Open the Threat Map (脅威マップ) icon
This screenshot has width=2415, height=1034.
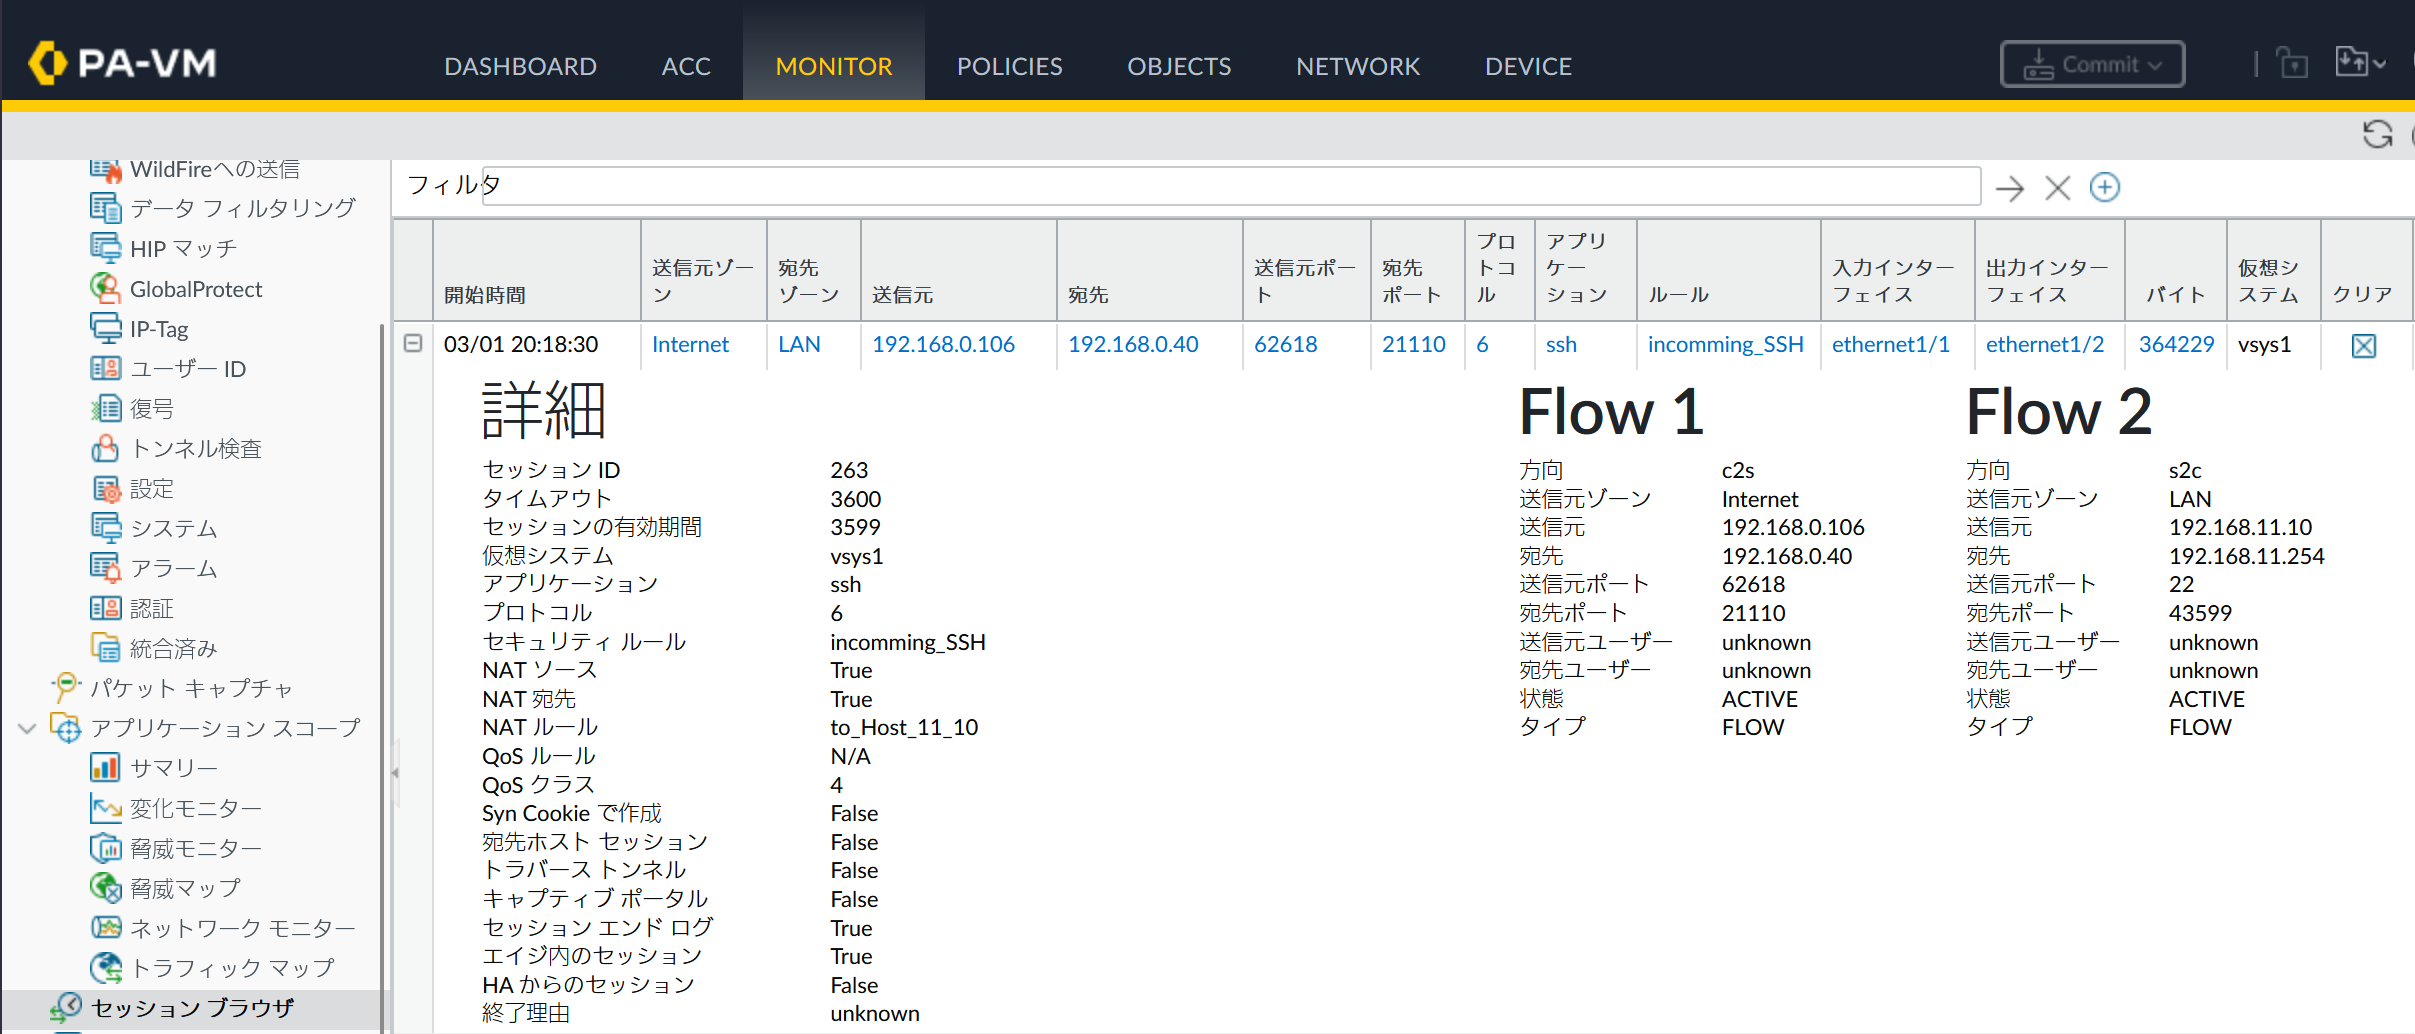(105, 888)
